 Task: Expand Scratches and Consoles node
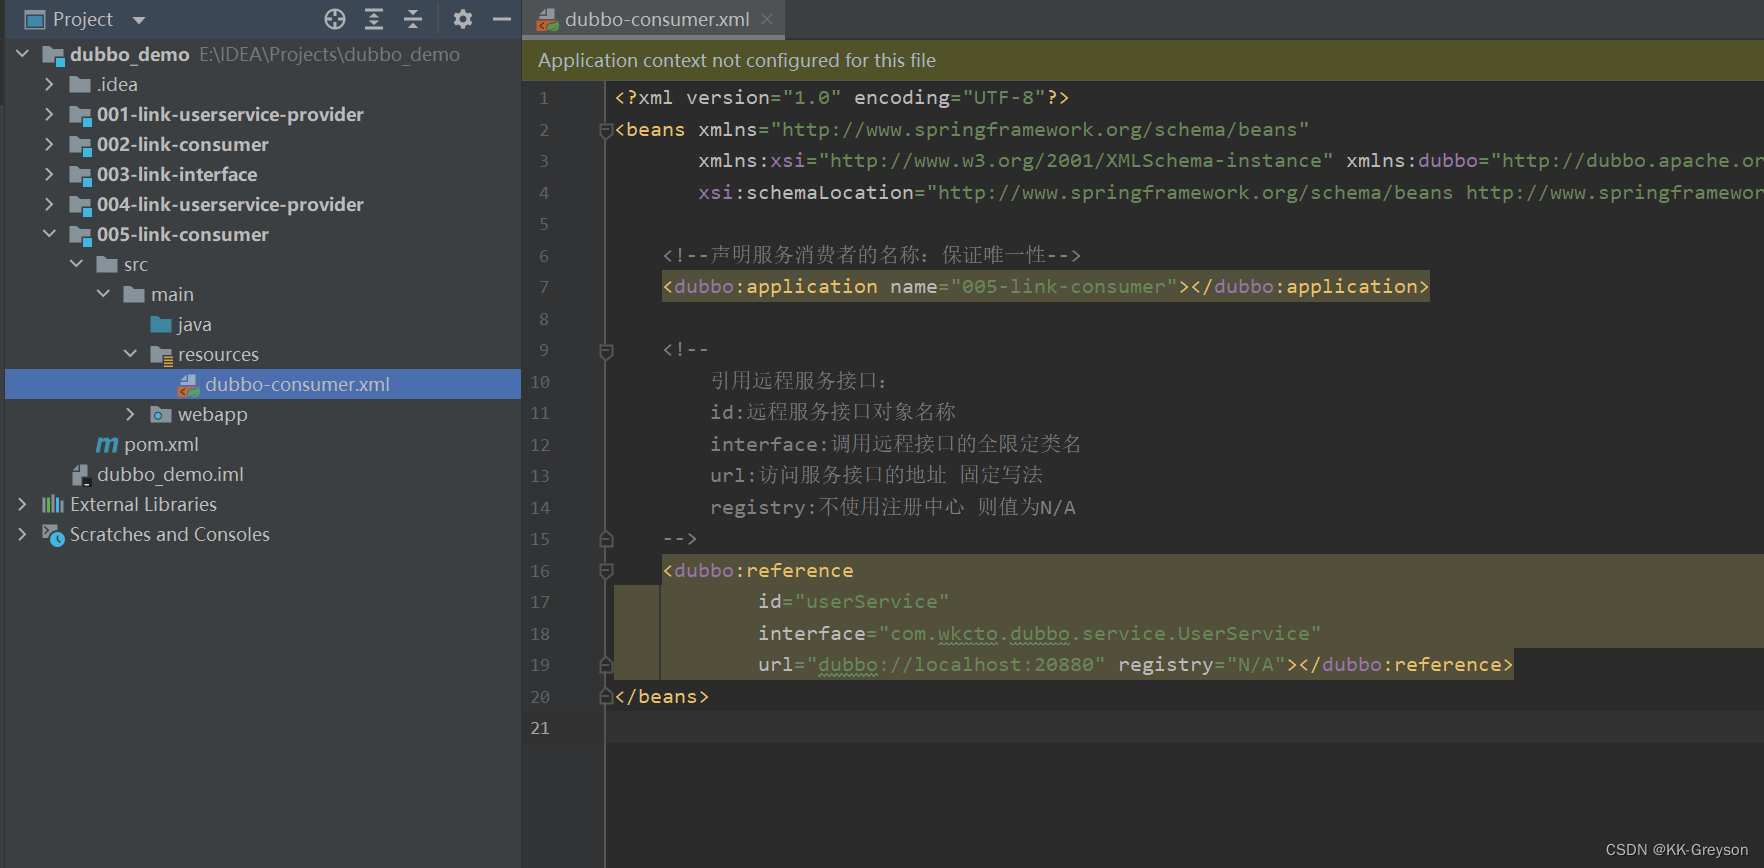pos(22,534)
